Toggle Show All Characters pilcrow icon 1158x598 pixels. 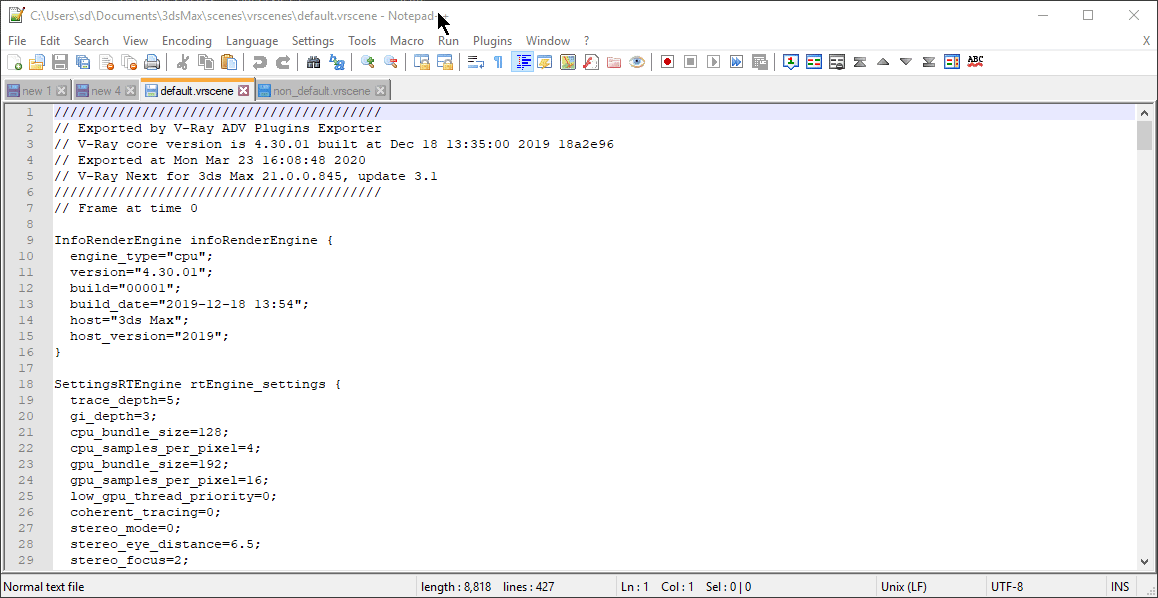click(499, 62)
